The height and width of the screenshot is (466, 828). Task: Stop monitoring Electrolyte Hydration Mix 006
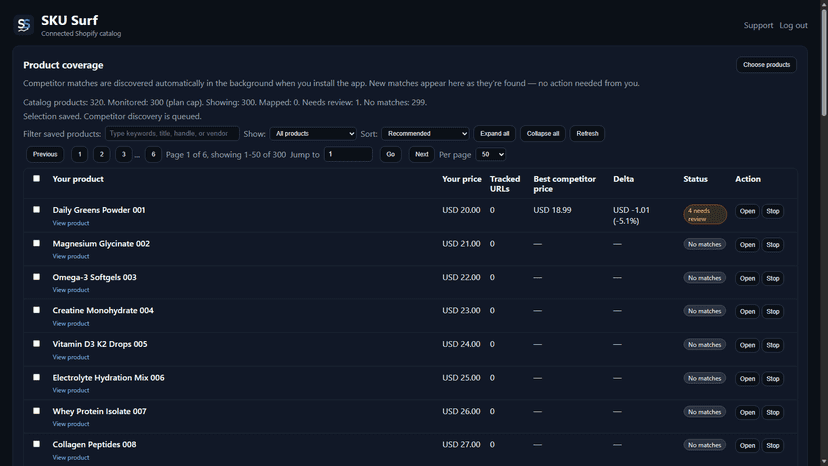pyautogui.click(x=773, y=379)
